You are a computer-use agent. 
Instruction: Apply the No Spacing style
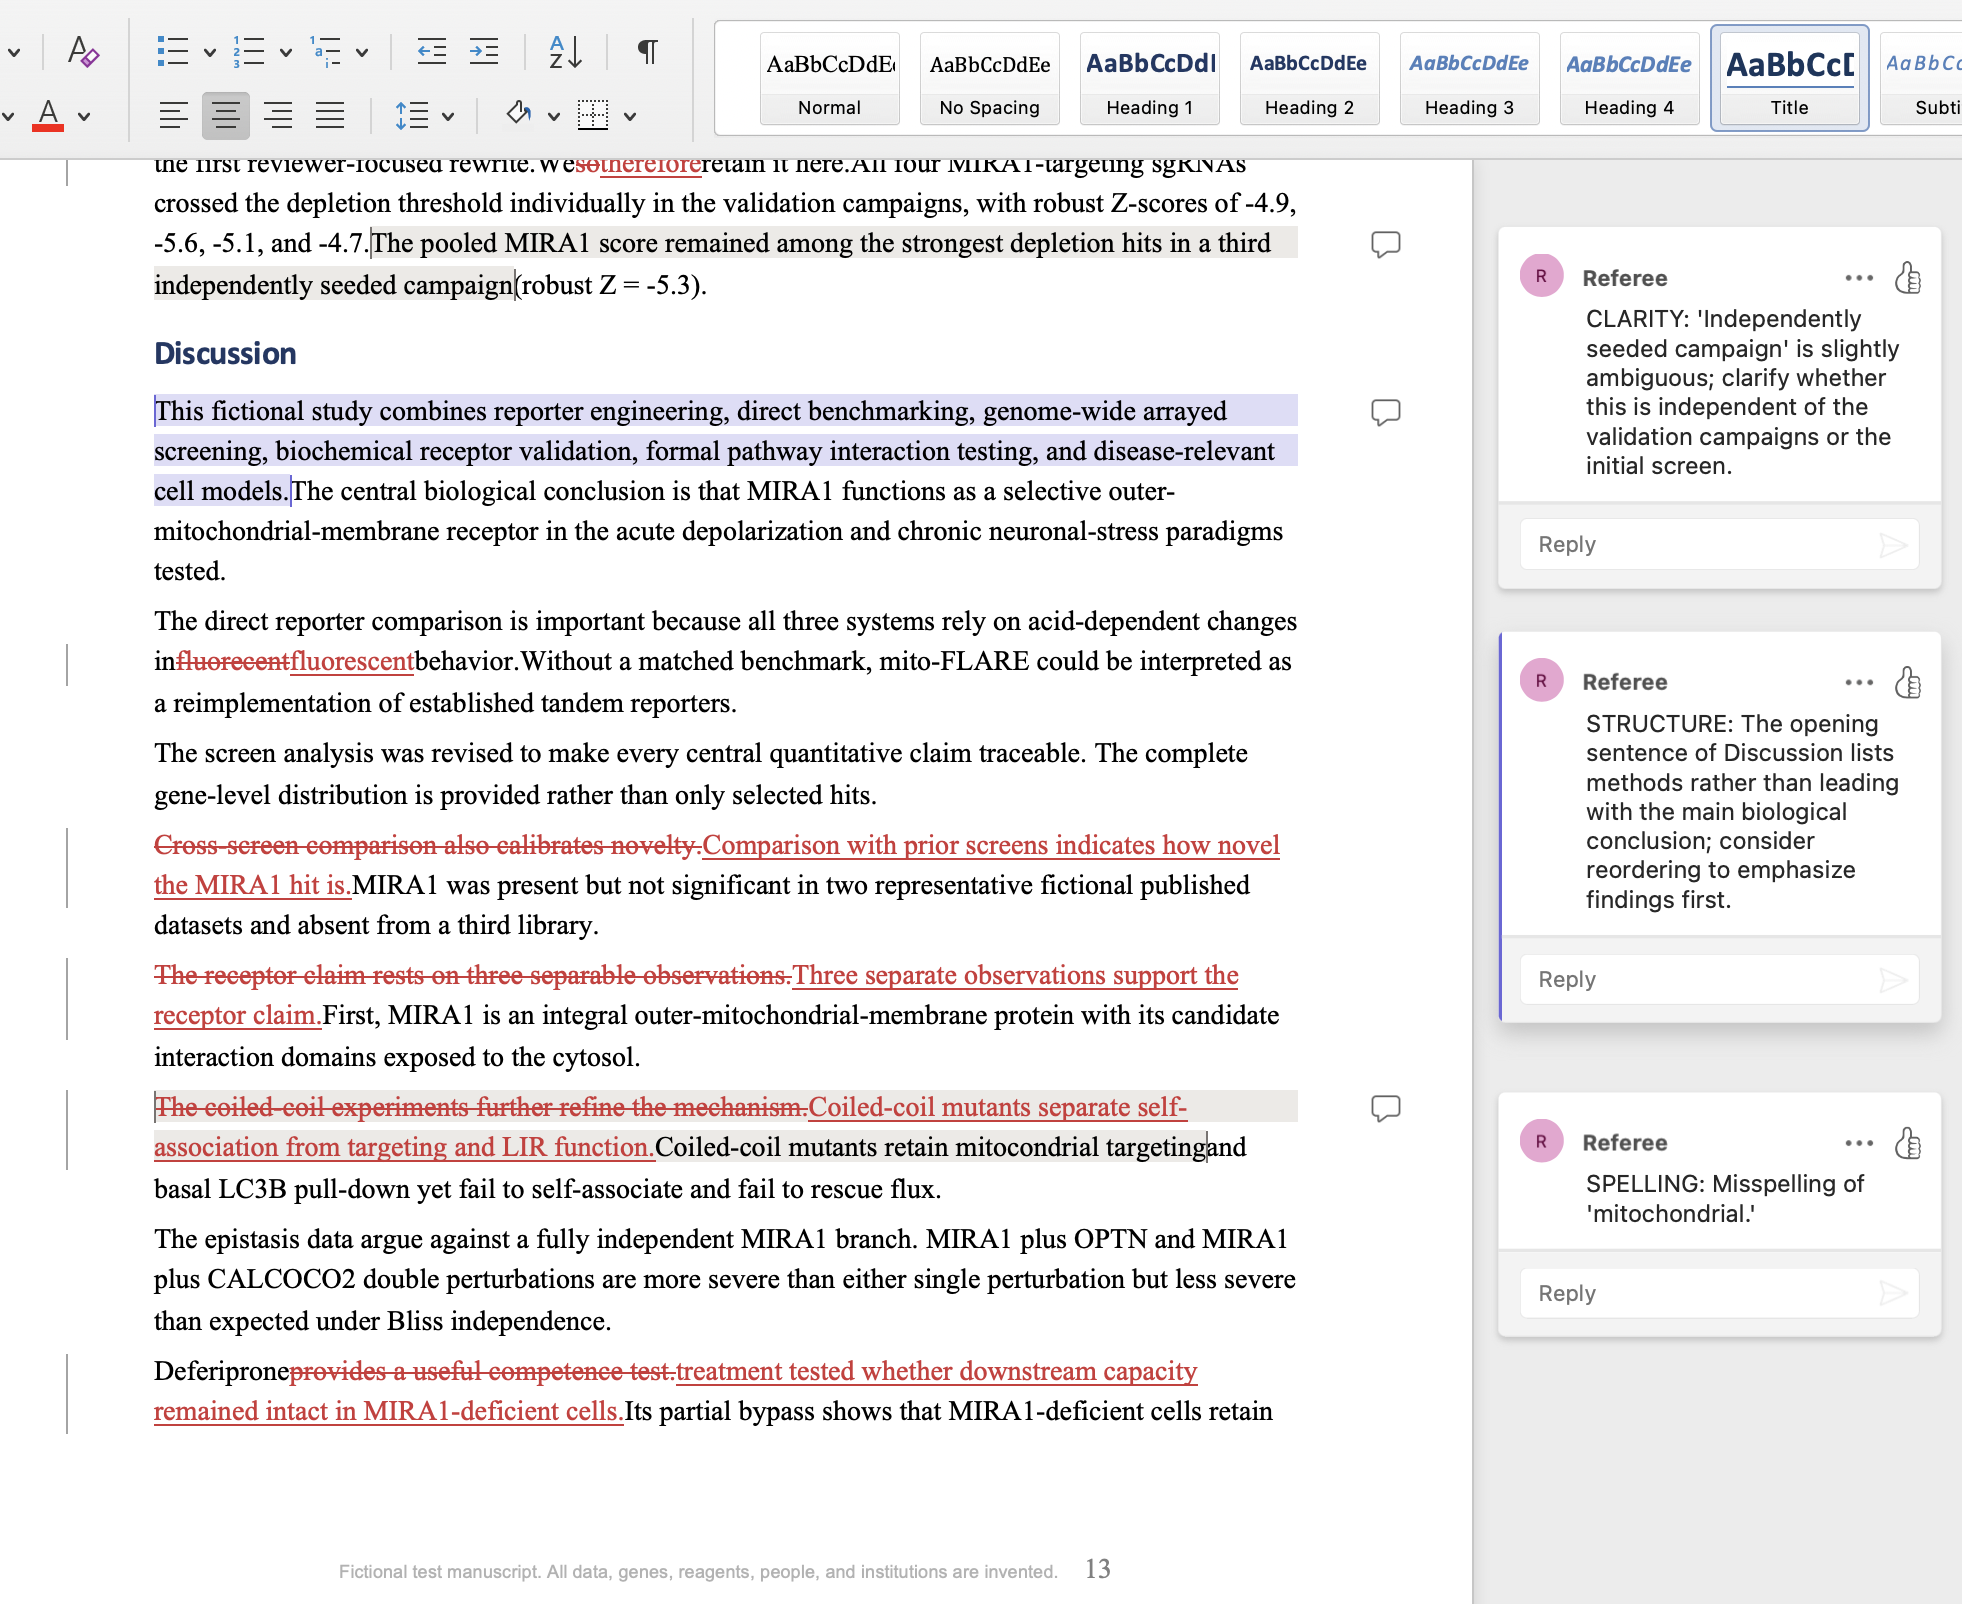pos(990,79)
